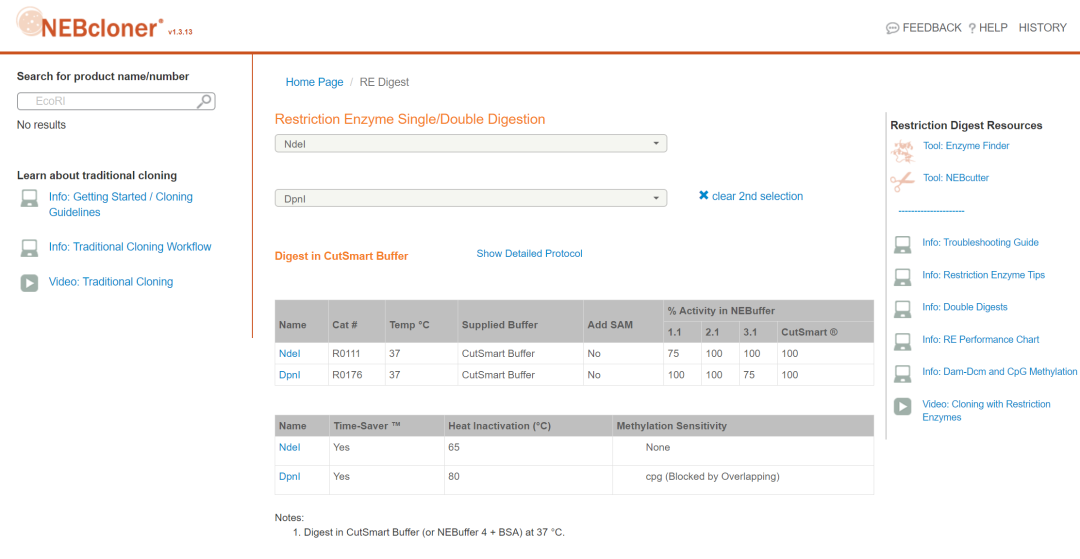
Task: Click in the product name search field
Action: click(116, 101)
